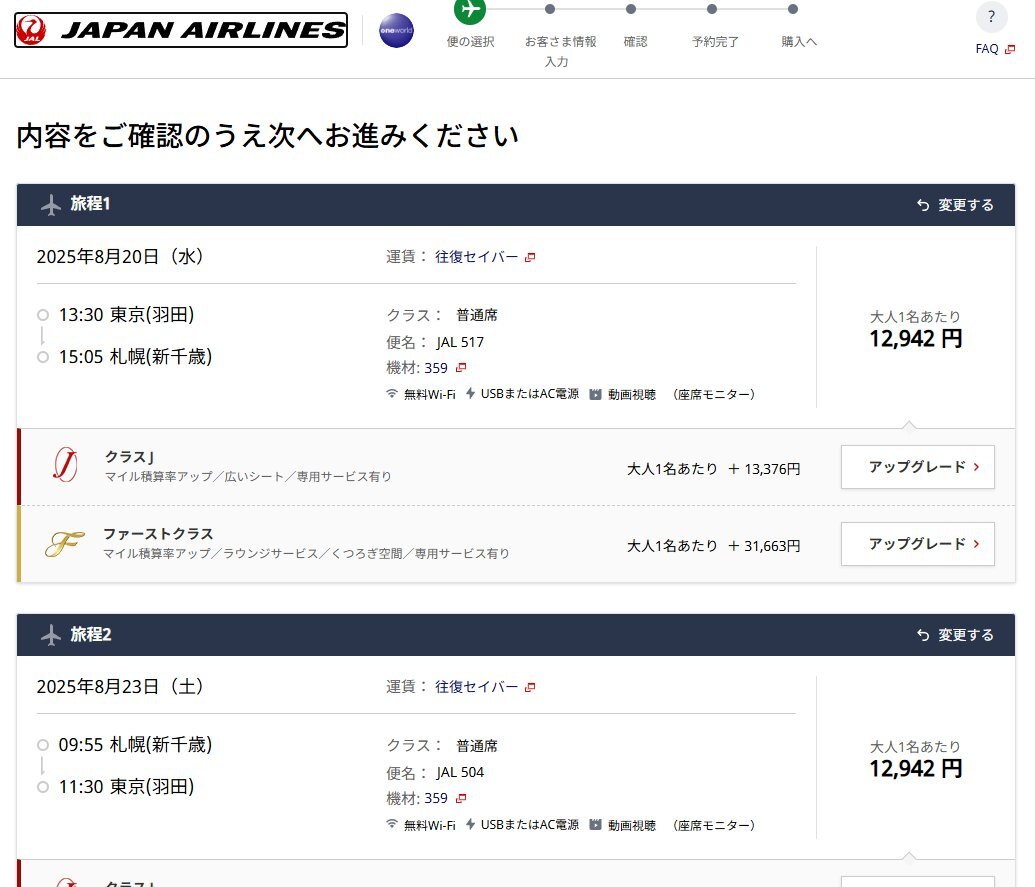1035x887 pixels.
Task: Click the +13,376円 upgrade price
Action: coord(764,469)
